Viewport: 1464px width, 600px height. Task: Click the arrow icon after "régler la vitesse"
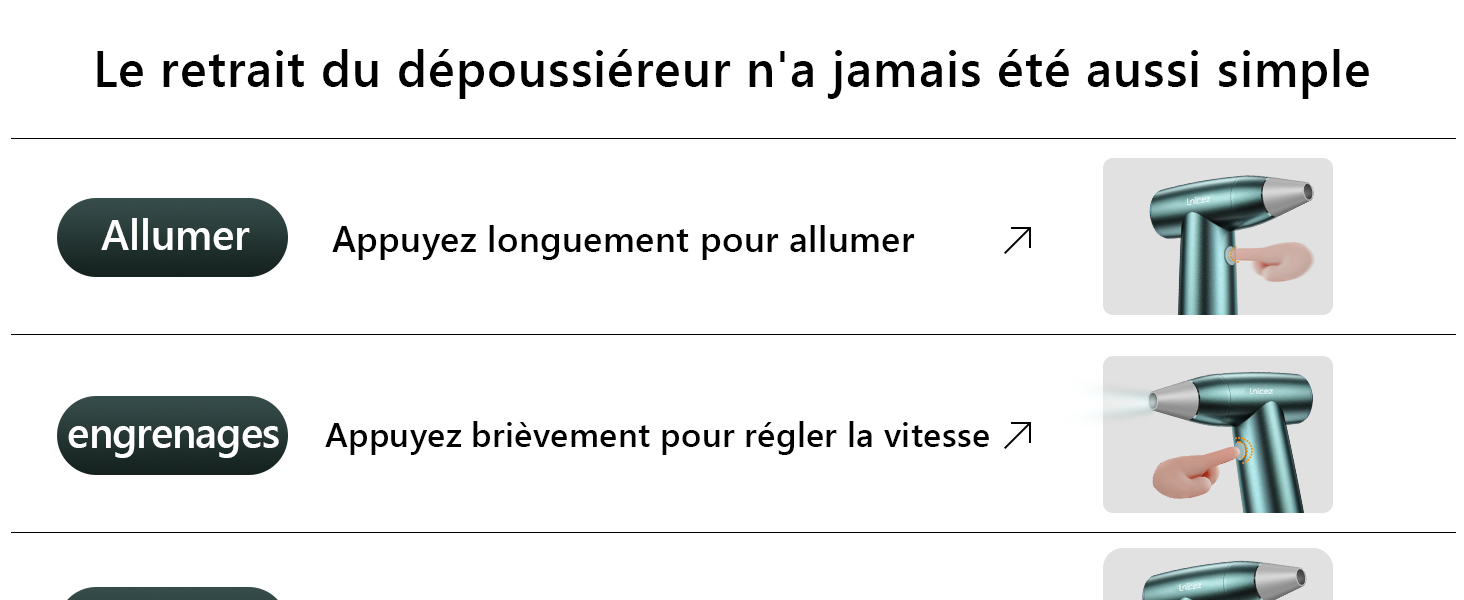click(1017, 435)
